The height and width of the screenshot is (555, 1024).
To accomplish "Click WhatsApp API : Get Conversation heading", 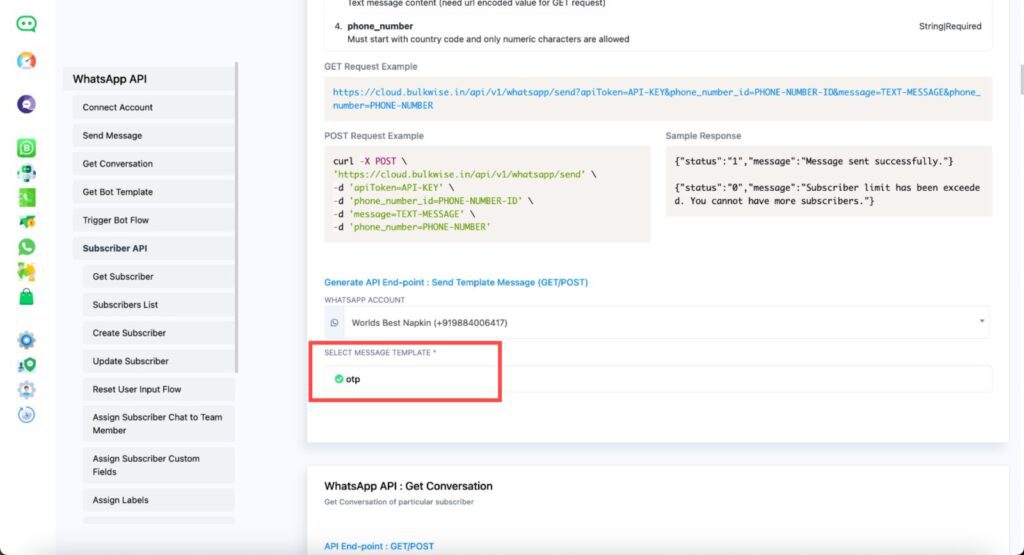I will coord(408,486).
